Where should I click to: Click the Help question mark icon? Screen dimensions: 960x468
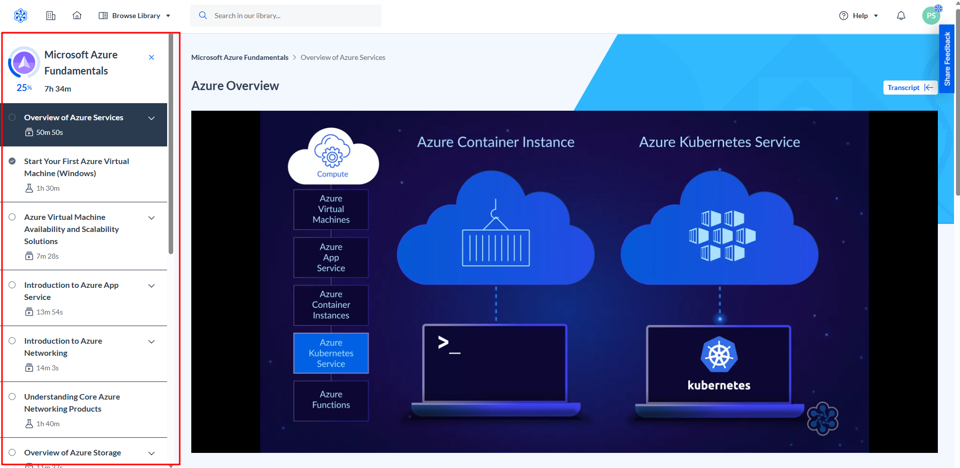tap(844, 15)
